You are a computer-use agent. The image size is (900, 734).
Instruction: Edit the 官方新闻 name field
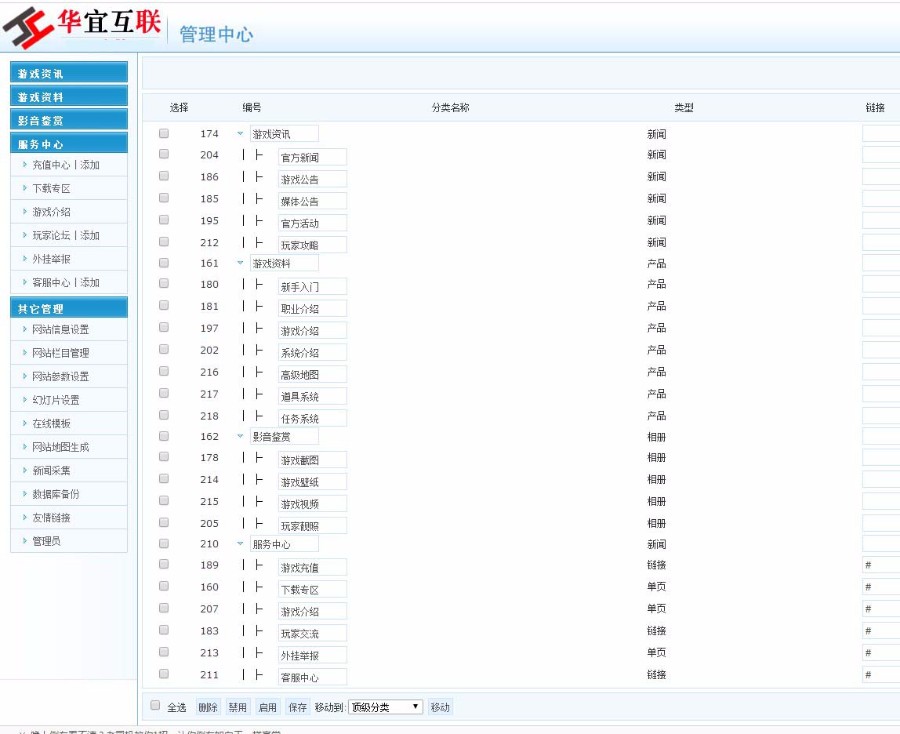pos(312,157)
